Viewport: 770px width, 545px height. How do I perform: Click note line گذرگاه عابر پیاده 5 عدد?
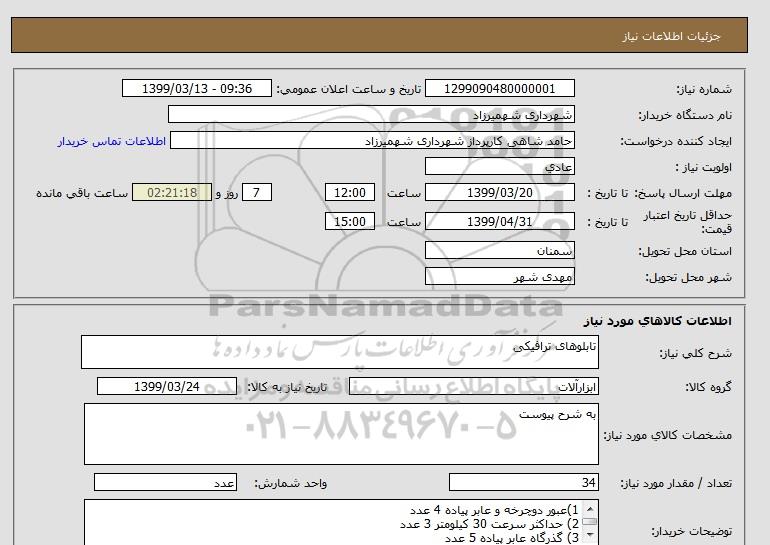point(512,538)
